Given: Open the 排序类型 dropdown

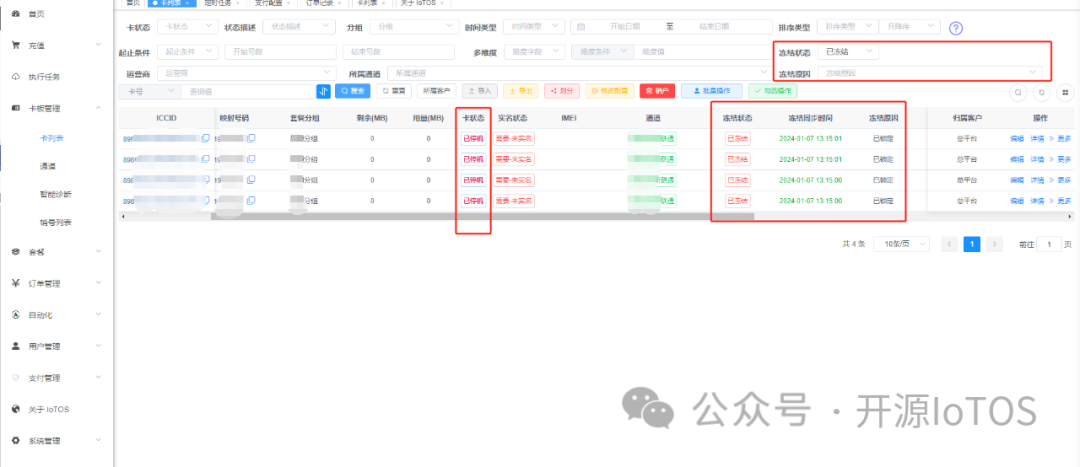Looking at the screenshot, I should coord(847,27).
